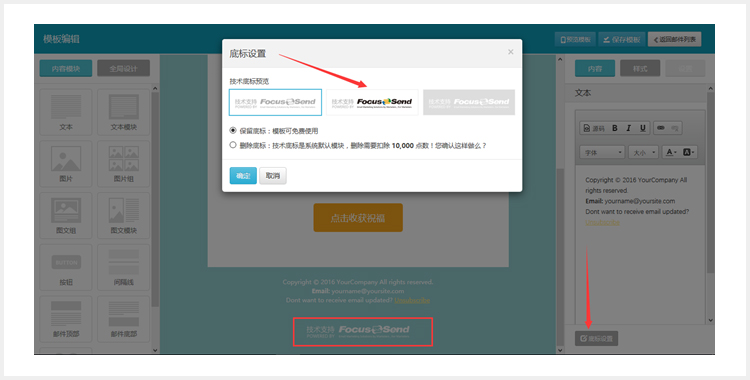Click the canvas scrollbar down arrow
This screenshot has width=750, height=380.
(560, 350)
